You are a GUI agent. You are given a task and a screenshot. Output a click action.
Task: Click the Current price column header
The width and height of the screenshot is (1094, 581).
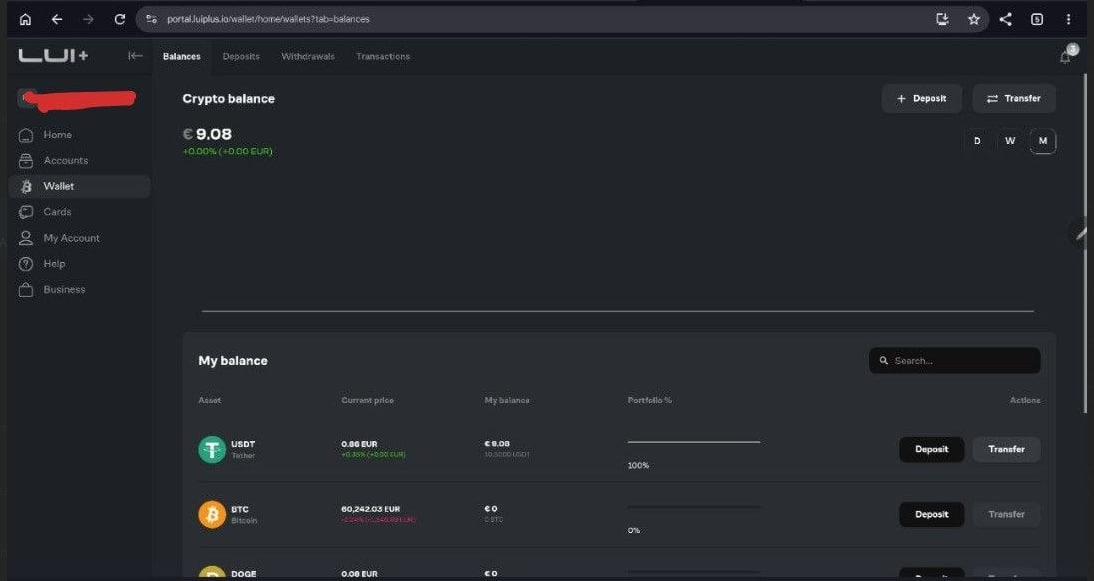367,400
